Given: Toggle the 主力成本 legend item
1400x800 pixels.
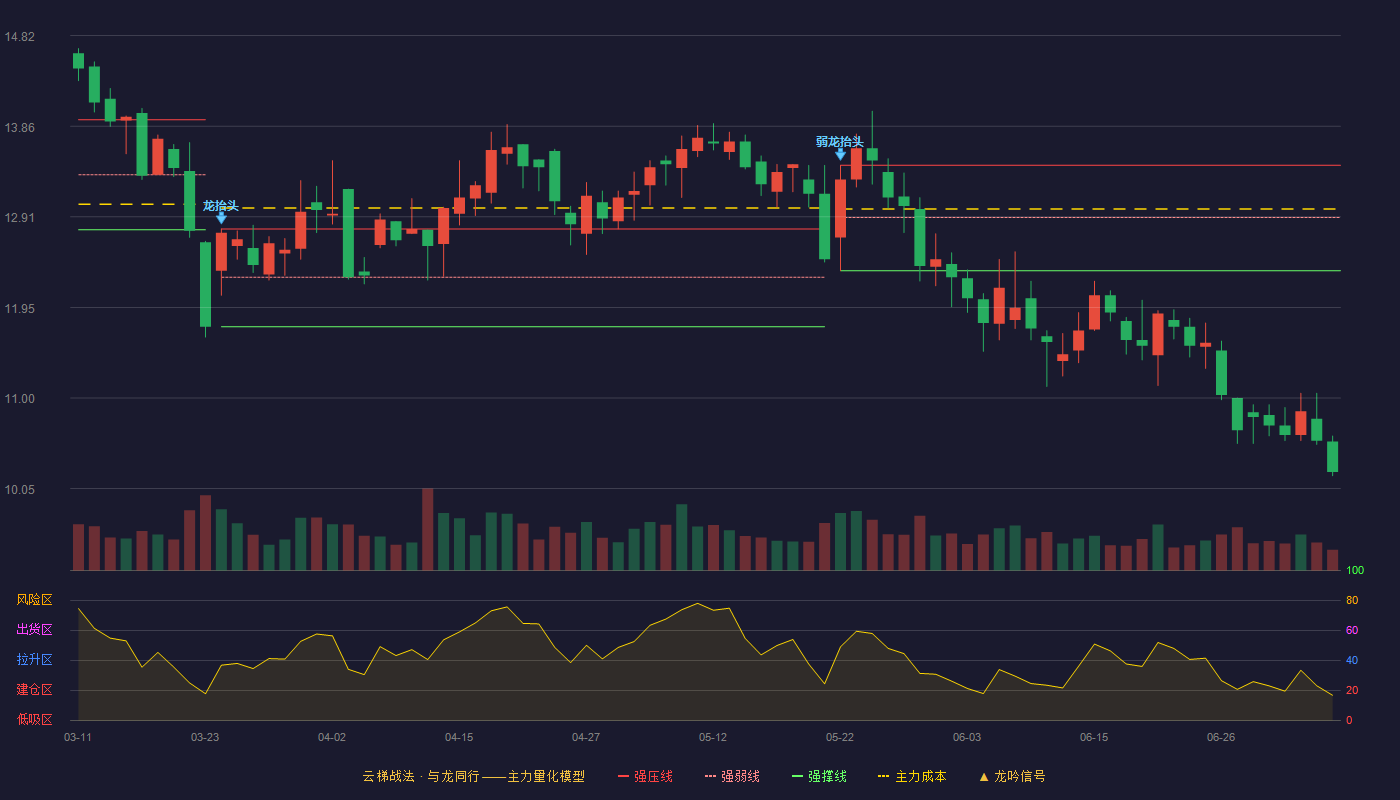Looking at the screenshot, I should point(911,776).
